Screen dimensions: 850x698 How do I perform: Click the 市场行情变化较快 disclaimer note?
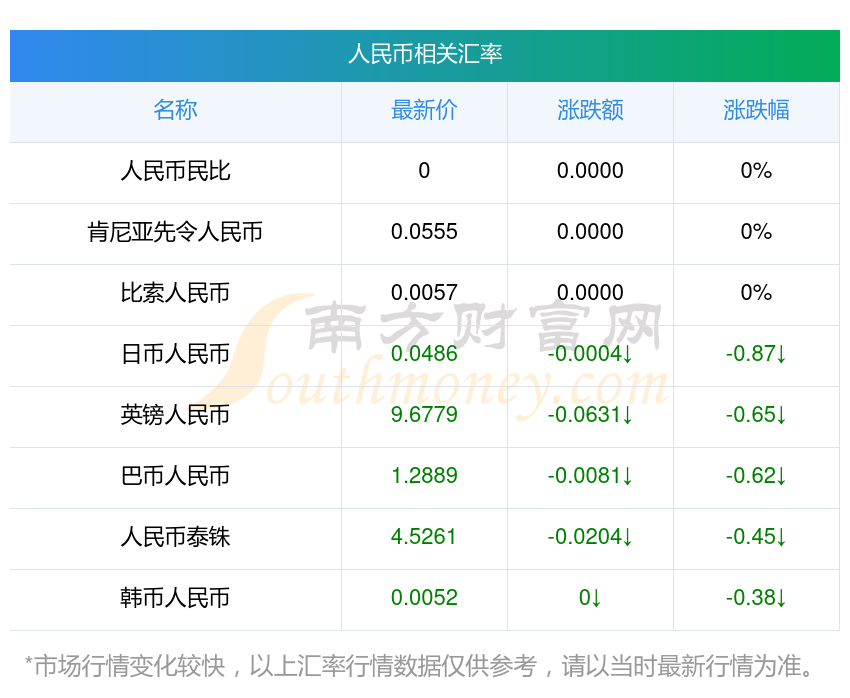pyautogui.click(x=419, y=666)
